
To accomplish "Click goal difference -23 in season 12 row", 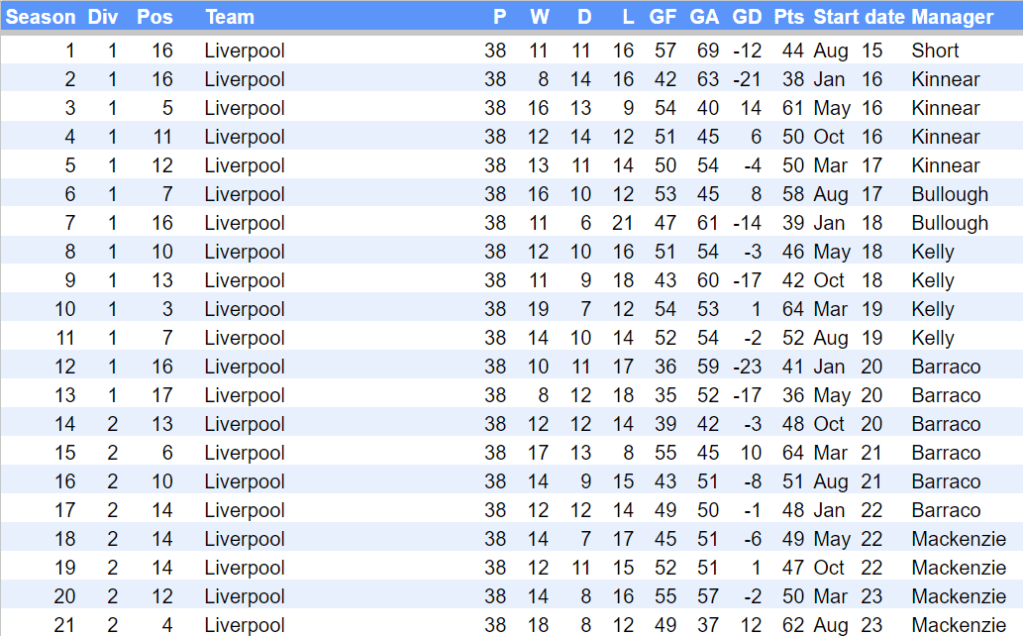I will (747, 367).
